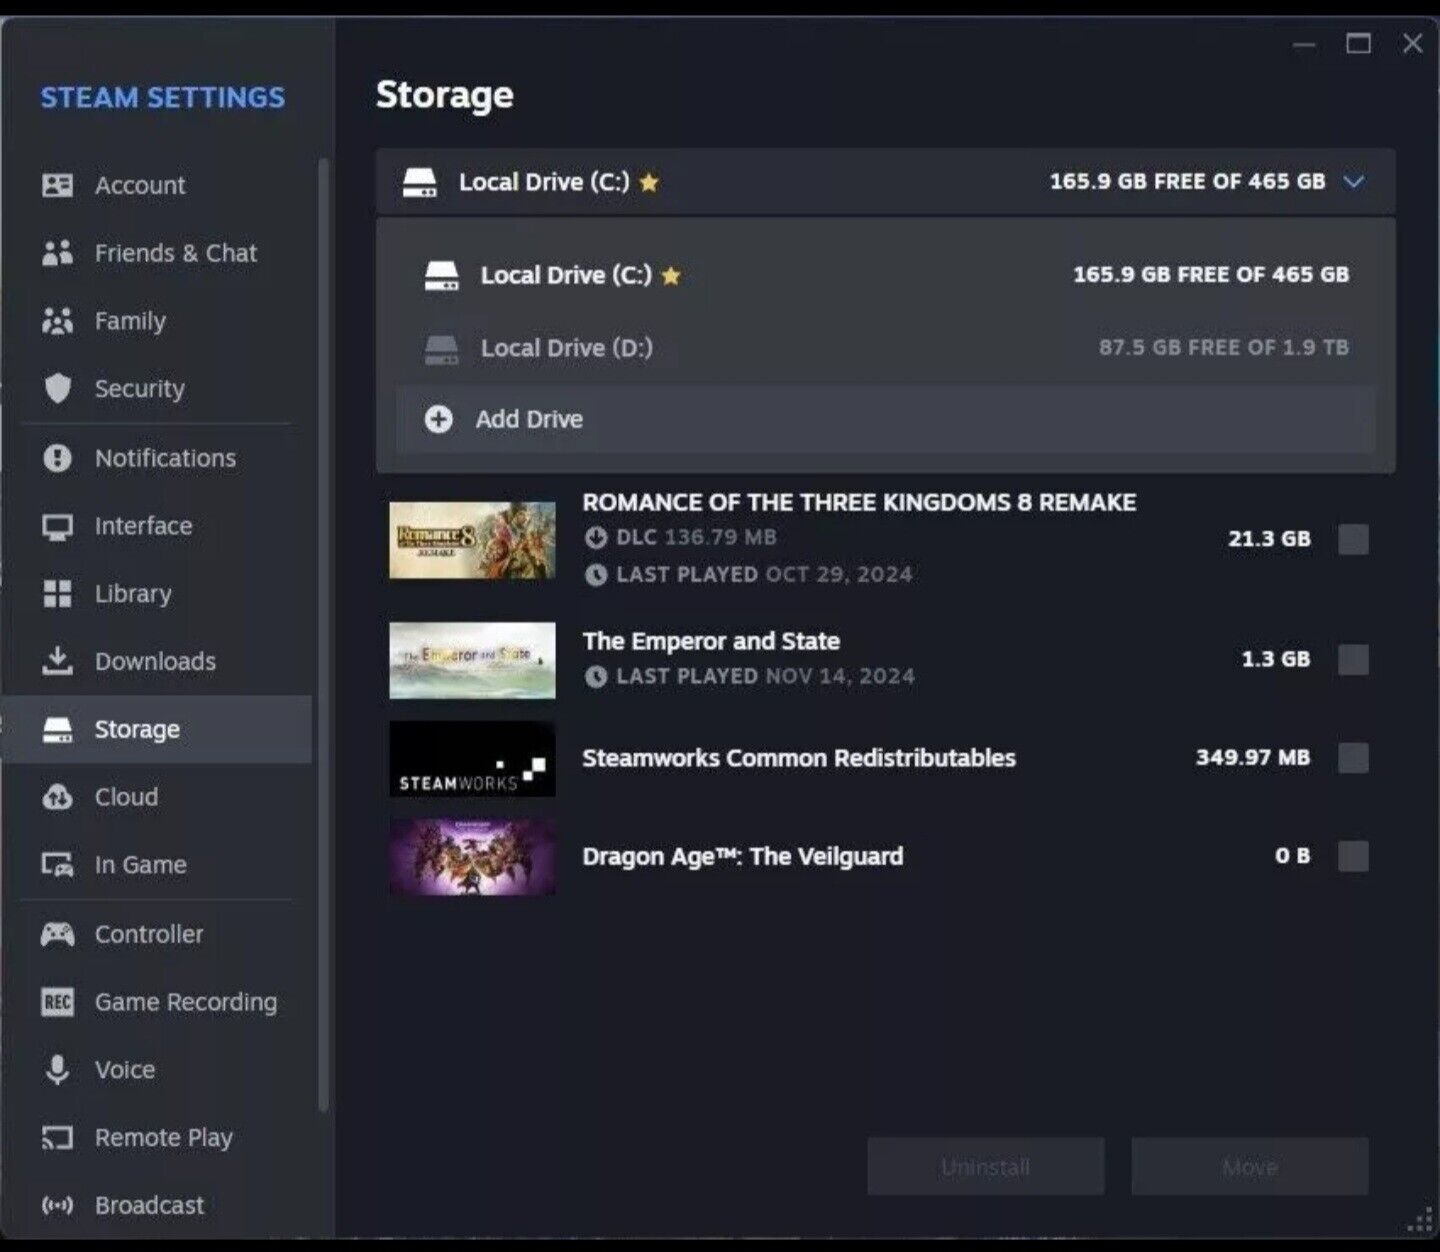Click the Controller gamepad icon
Image resolution: width=1440 pixels, height=1252 pixels.
coord(57,934)
